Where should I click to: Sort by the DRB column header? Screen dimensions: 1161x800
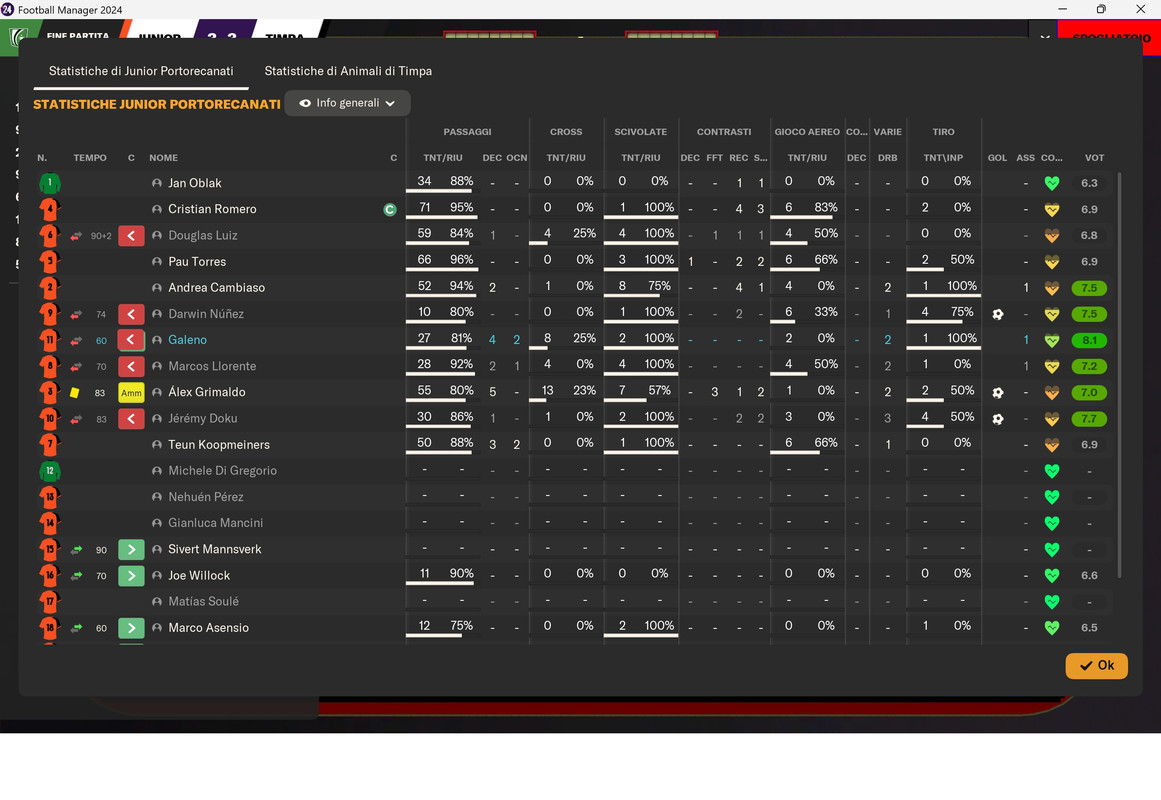coord(888,158)
